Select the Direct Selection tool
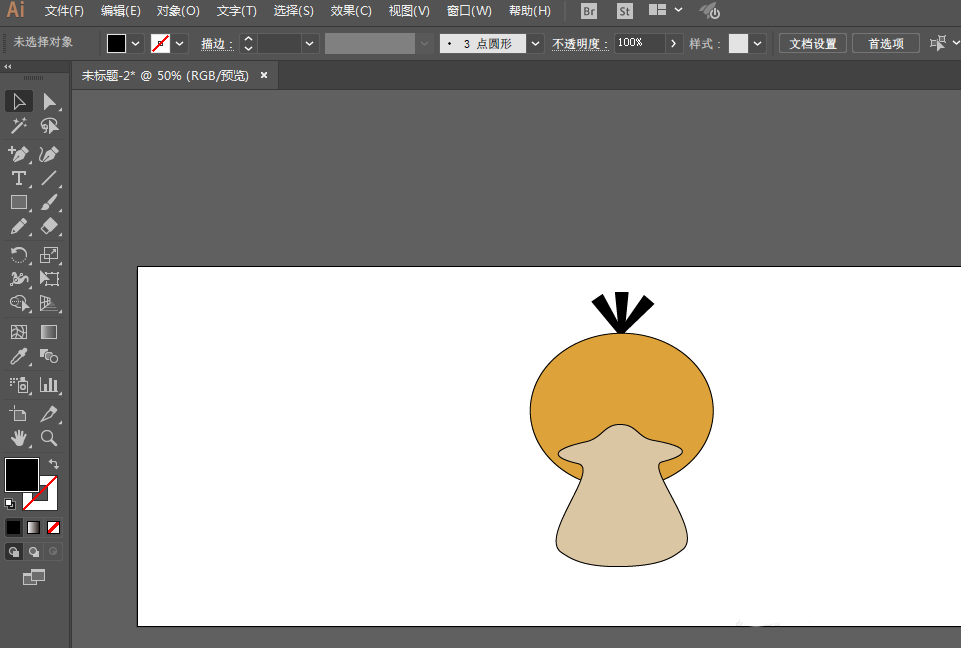This screenshot has width=961, height=648. pos(49,101)
